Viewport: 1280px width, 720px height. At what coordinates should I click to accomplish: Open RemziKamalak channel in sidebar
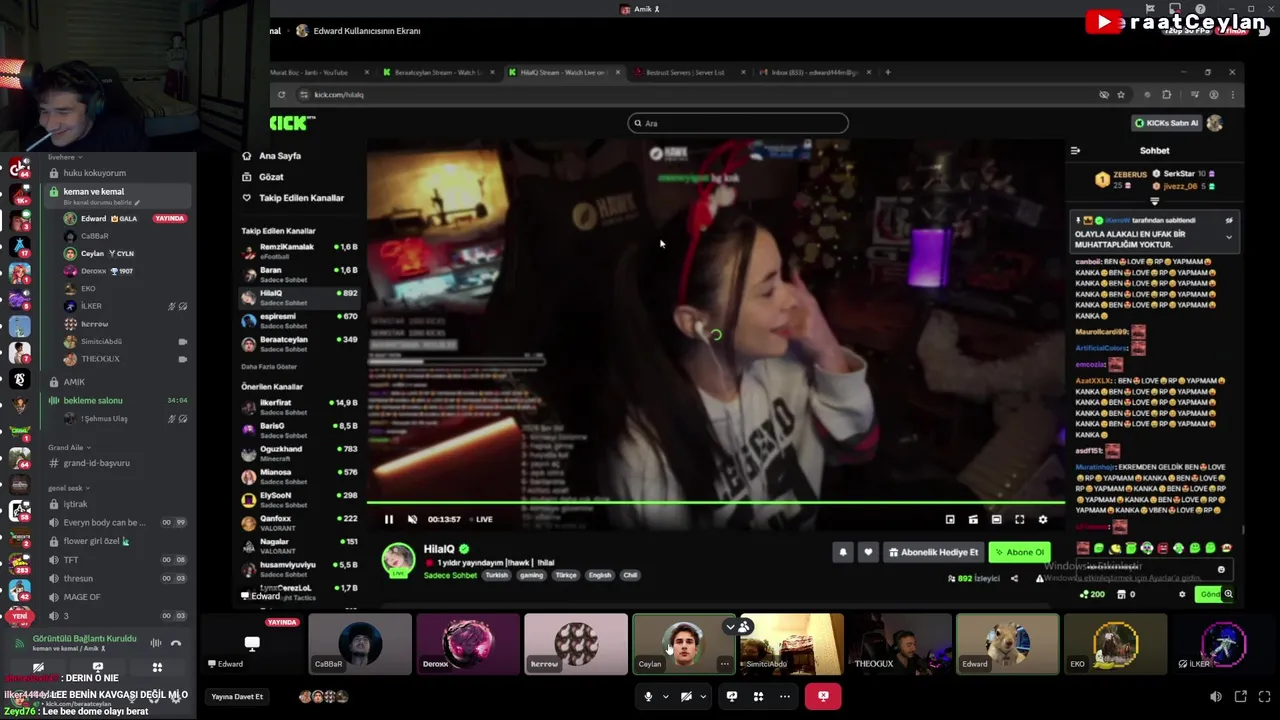coord(299,250)
